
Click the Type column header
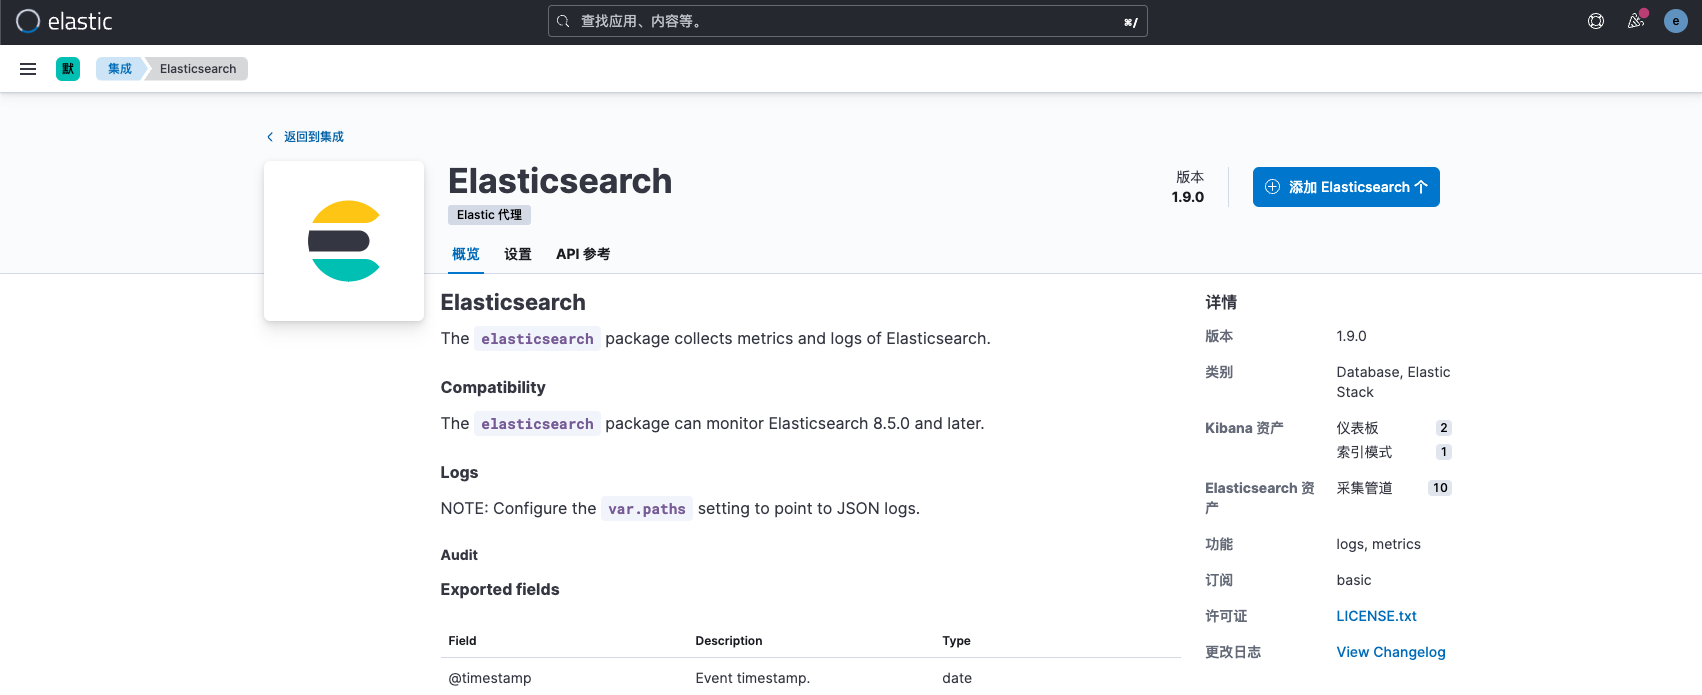[956, 641]
